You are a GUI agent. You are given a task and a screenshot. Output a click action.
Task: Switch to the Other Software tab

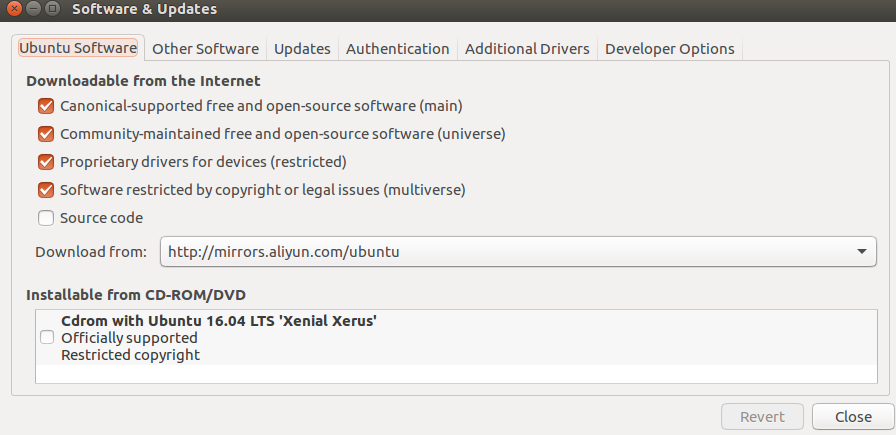coord(205,49)
